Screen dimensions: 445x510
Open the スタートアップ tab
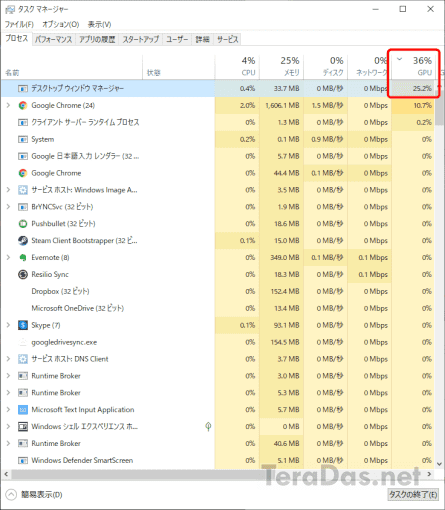coord(140,39)
